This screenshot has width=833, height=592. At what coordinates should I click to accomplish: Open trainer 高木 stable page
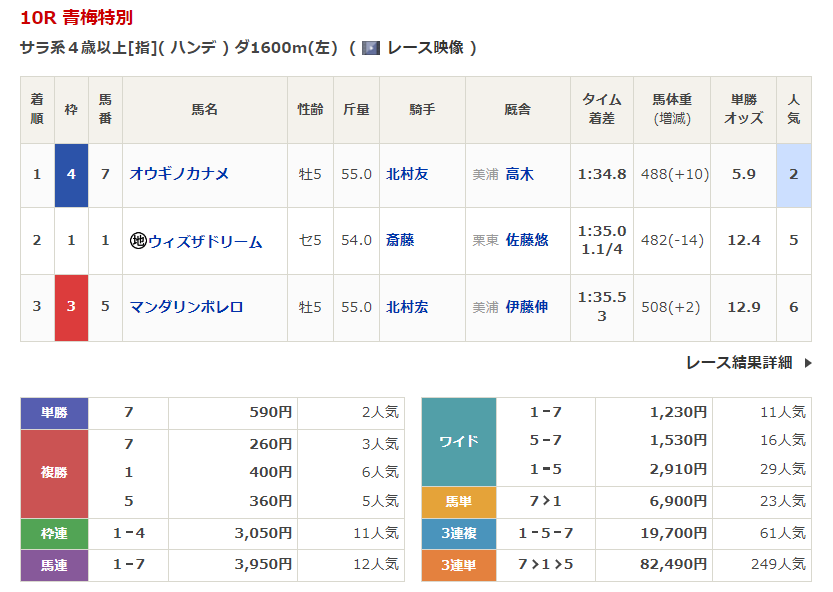point(519,174)
